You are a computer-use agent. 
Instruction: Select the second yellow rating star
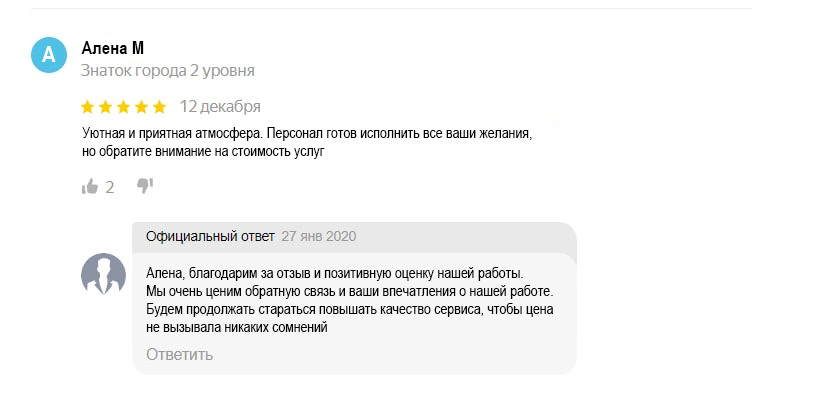pos(105,107)
